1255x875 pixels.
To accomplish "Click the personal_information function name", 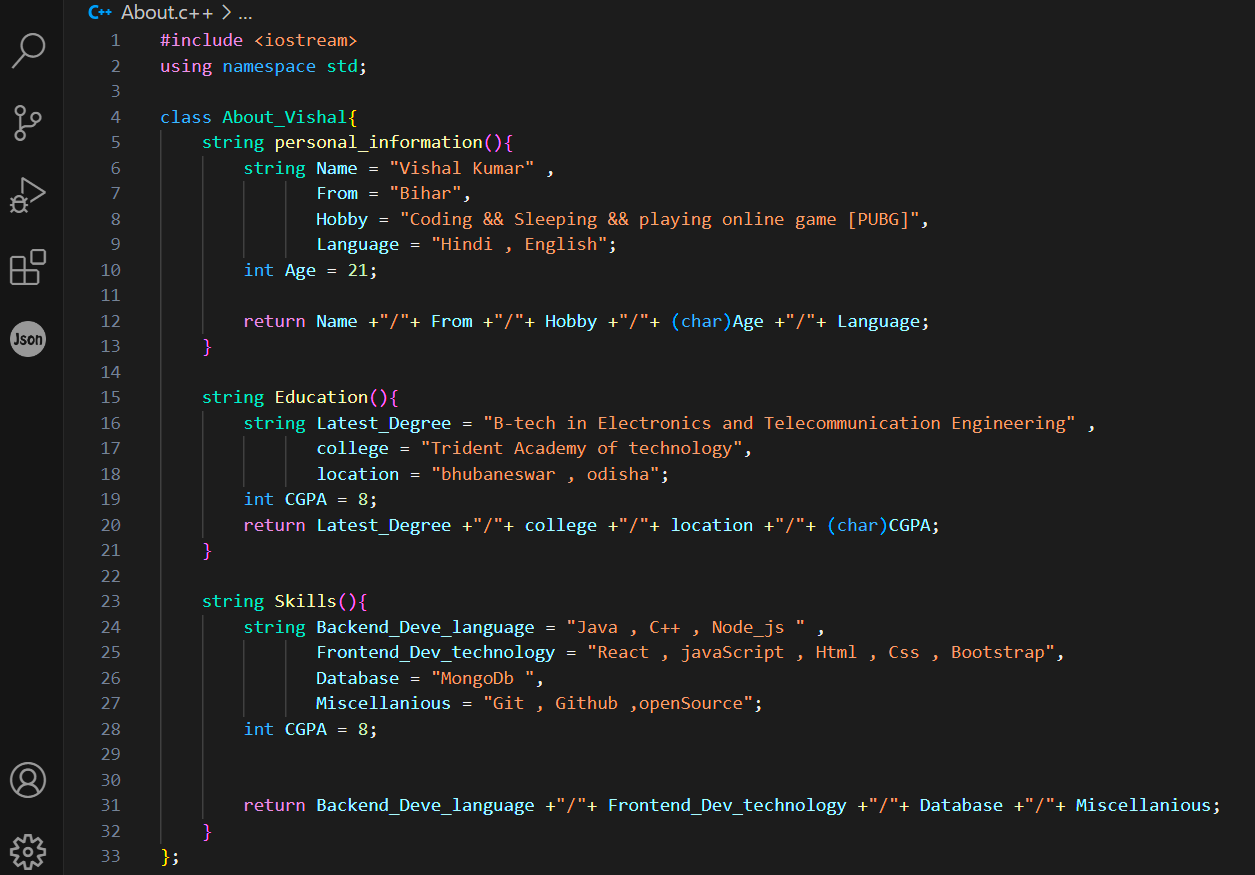I will click(378, 142).
